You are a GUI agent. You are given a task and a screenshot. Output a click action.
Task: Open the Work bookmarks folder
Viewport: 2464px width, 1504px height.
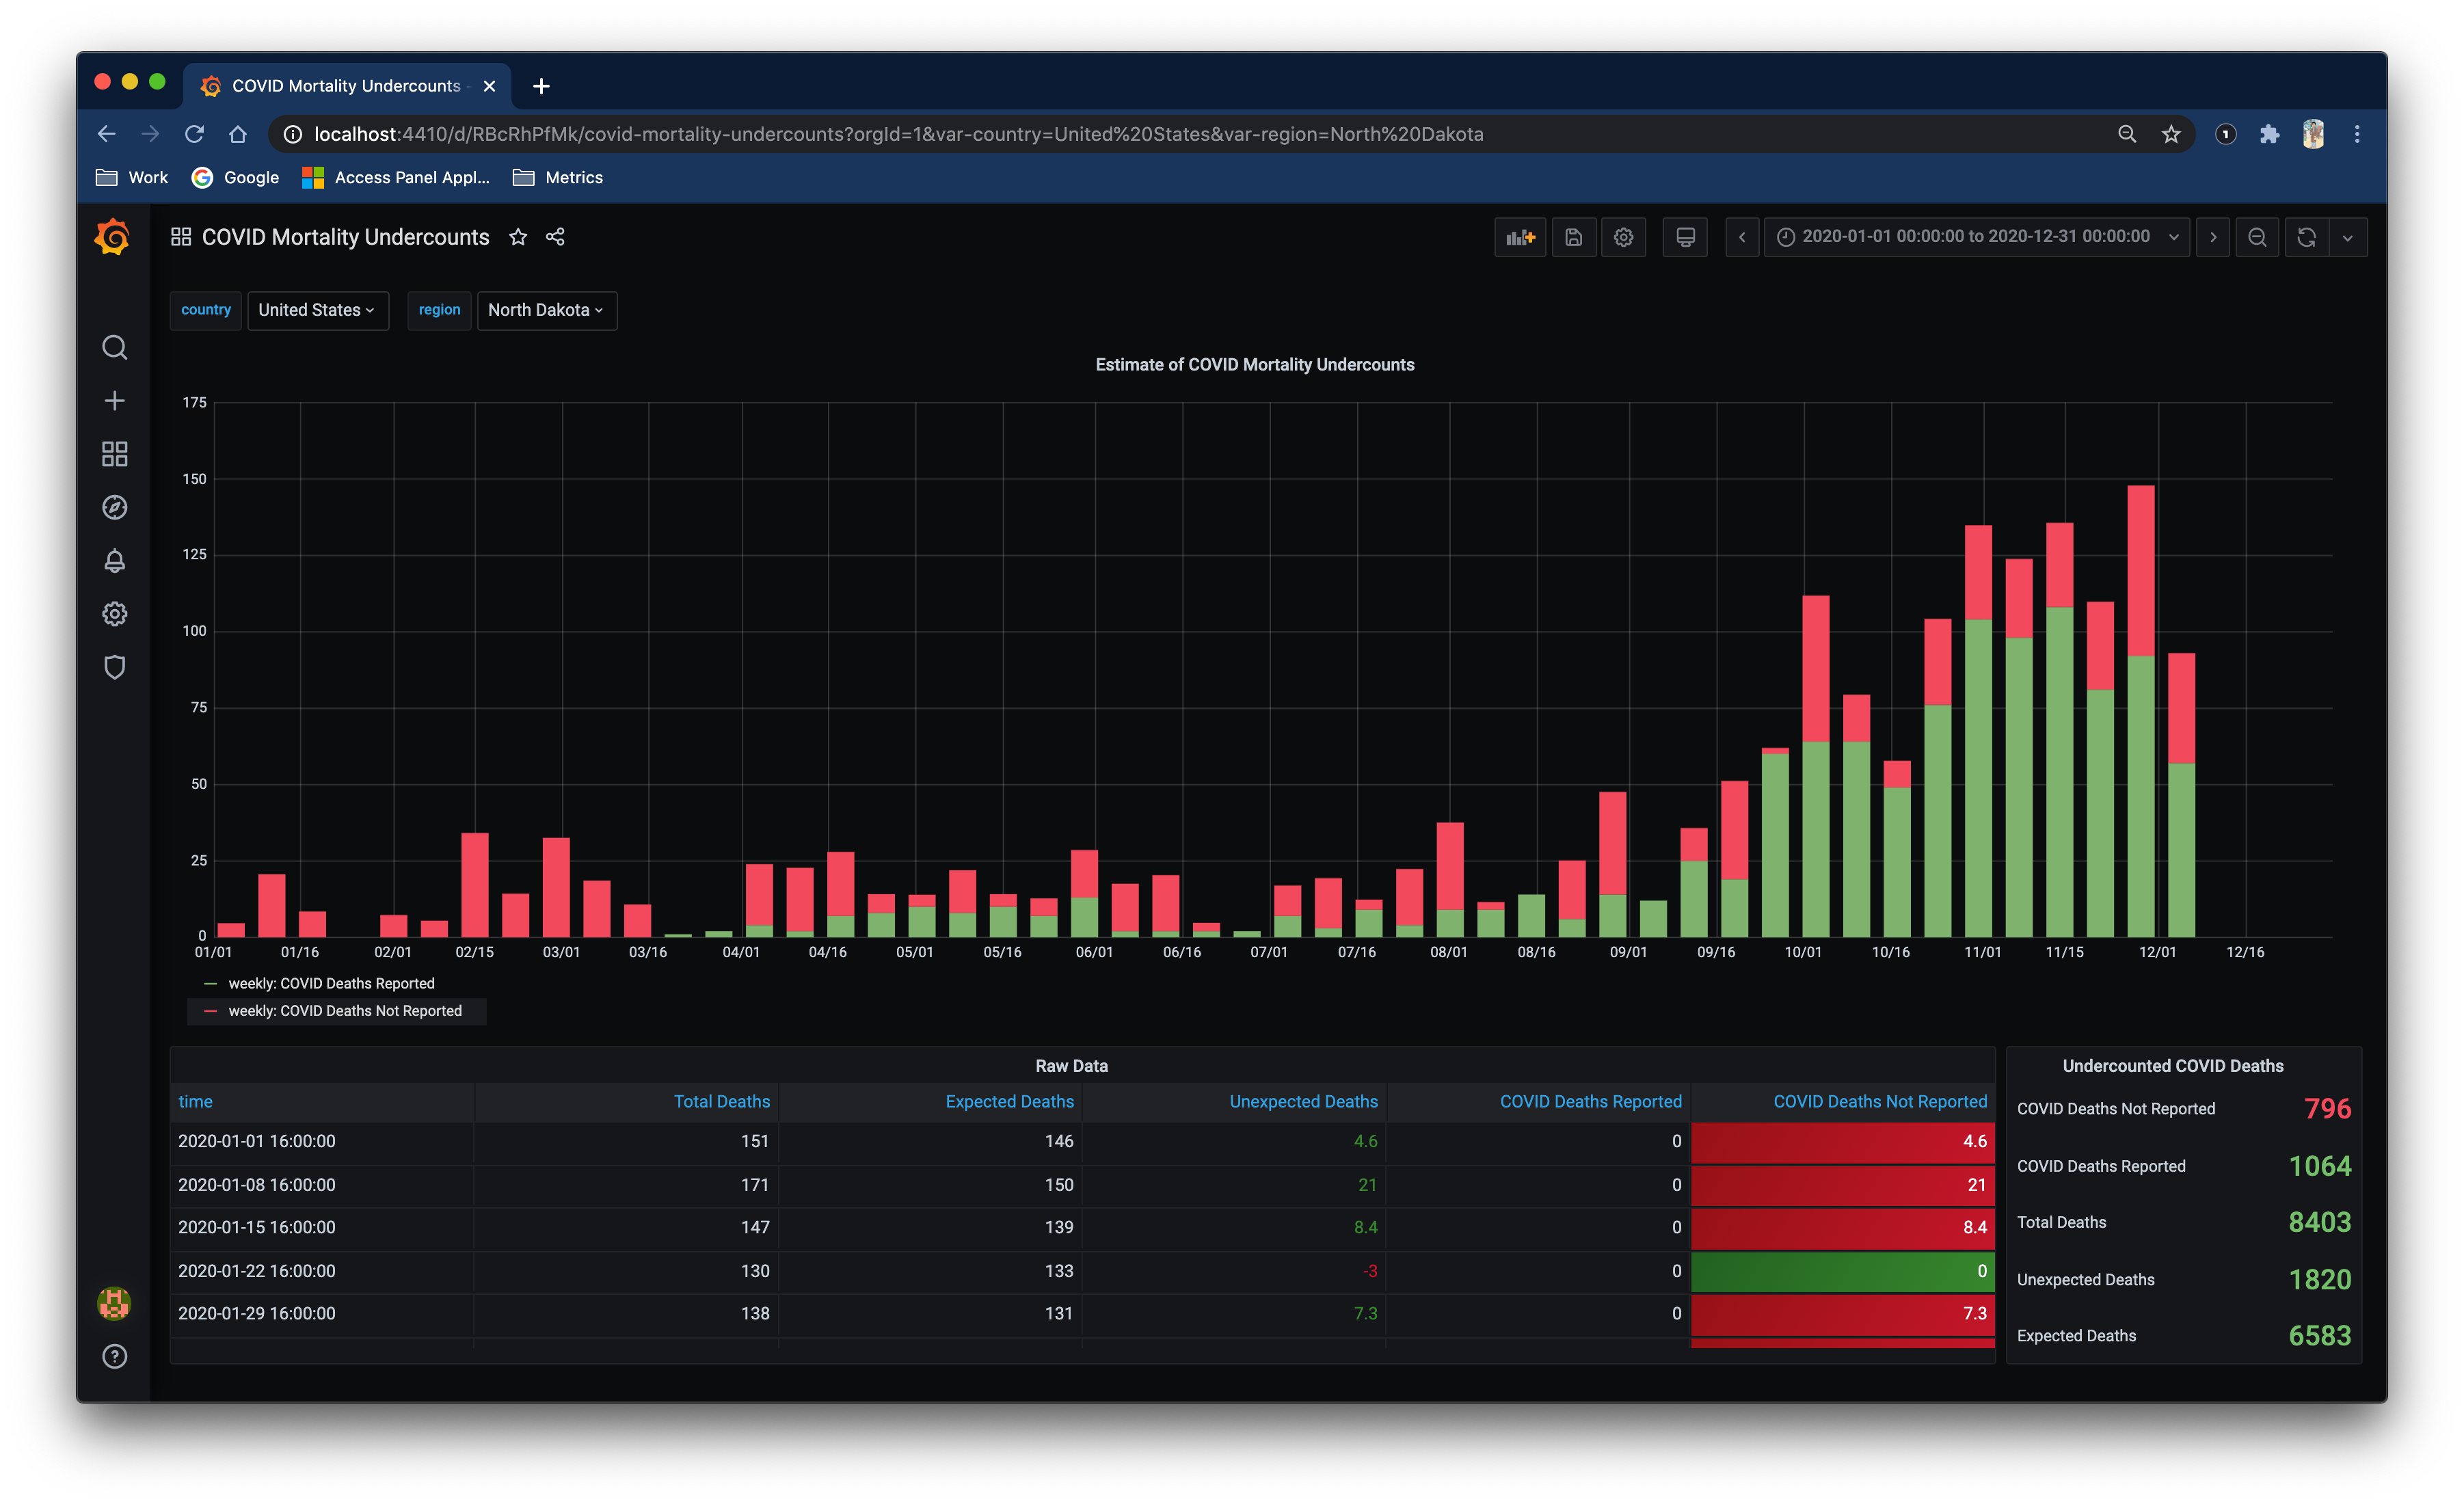(x=132, y=177)
